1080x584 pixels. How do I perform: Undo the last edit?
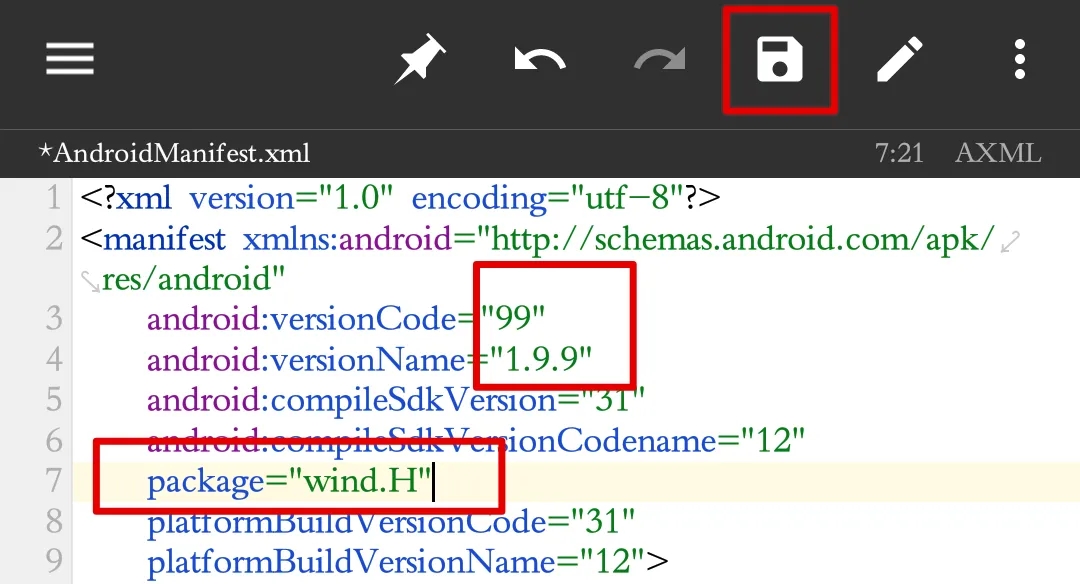coord(540,61)
